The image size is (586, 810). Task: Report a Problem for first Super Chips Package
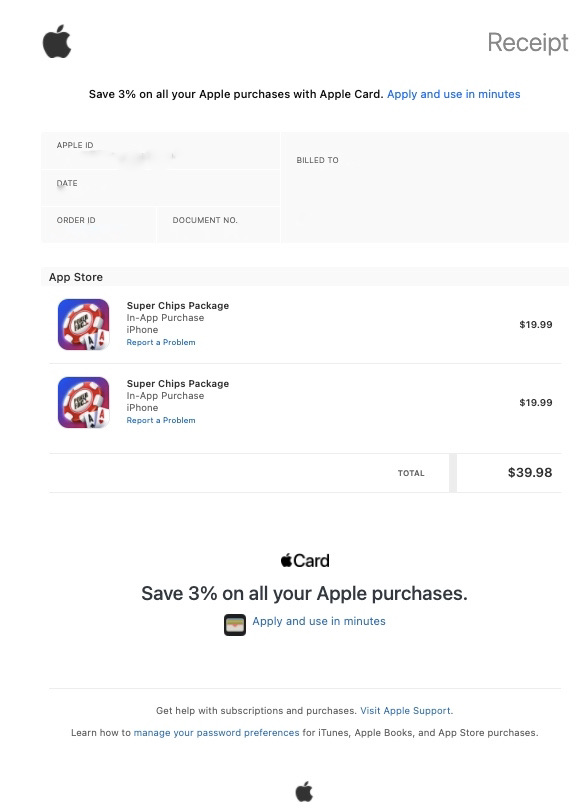click(161, 342)
